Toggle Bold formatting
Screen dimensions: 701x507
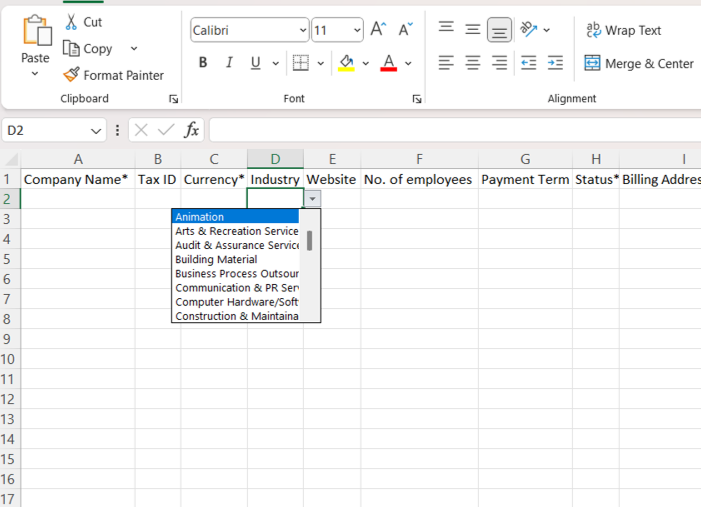(203, 63)
